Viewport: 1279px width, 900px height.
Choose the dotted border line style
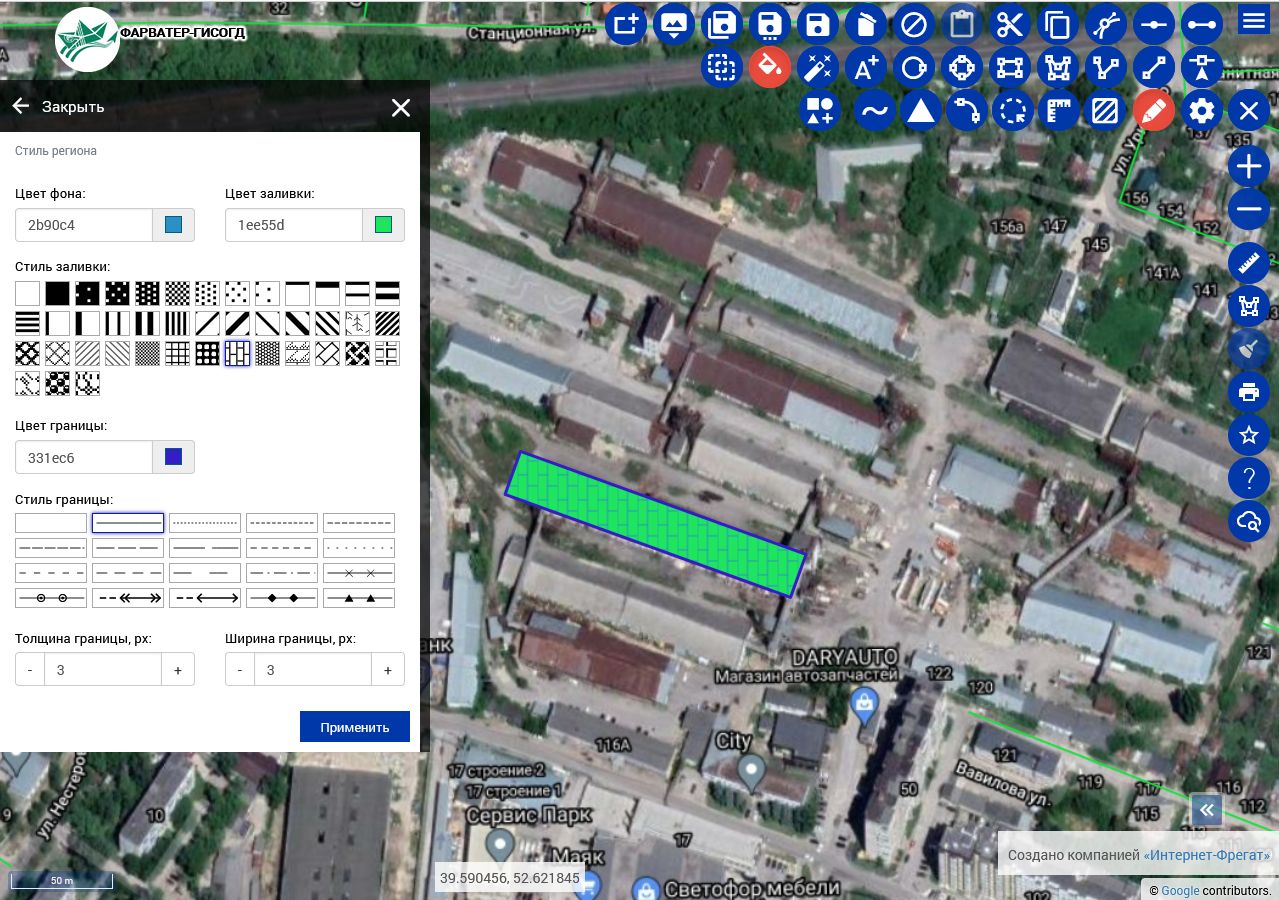[205, 522]
